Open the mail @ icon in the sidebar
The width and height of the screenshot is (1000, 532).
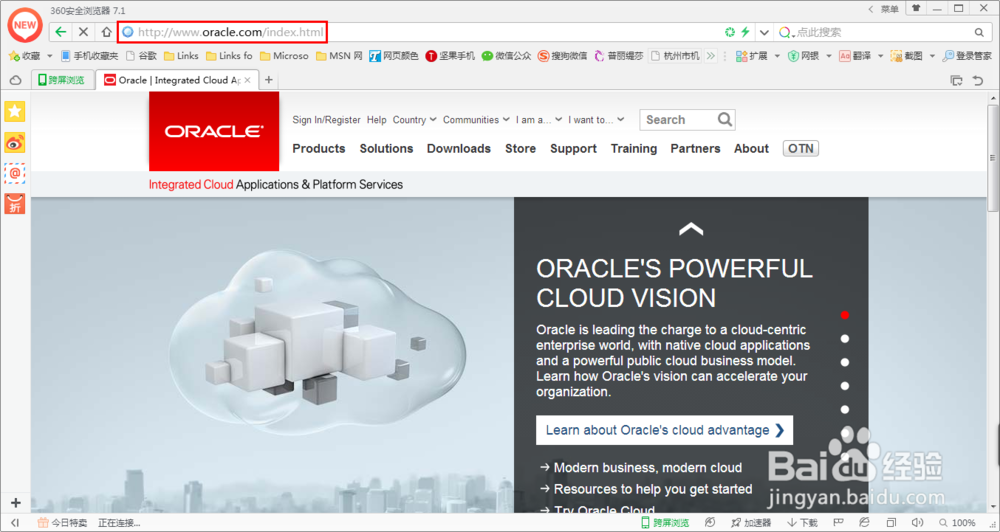coord(15,173)
